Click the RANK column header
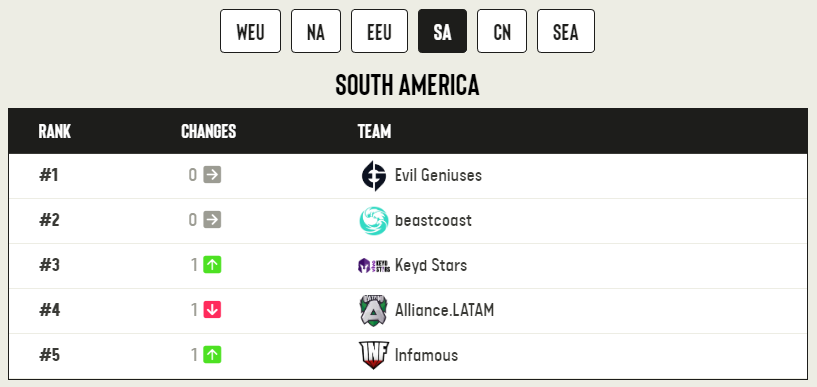The height and width of the screenshot is (387, 817). click(55, 131)
